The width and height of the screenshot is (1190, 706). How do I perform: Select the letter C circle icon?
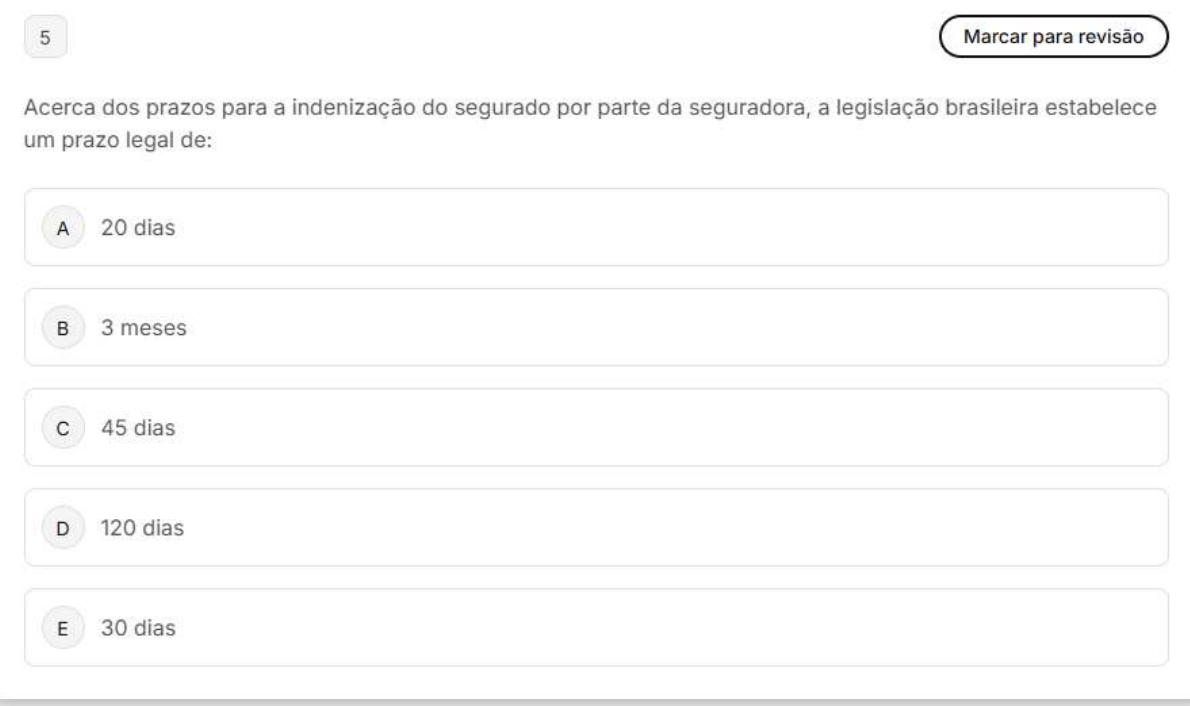[64, 428]
